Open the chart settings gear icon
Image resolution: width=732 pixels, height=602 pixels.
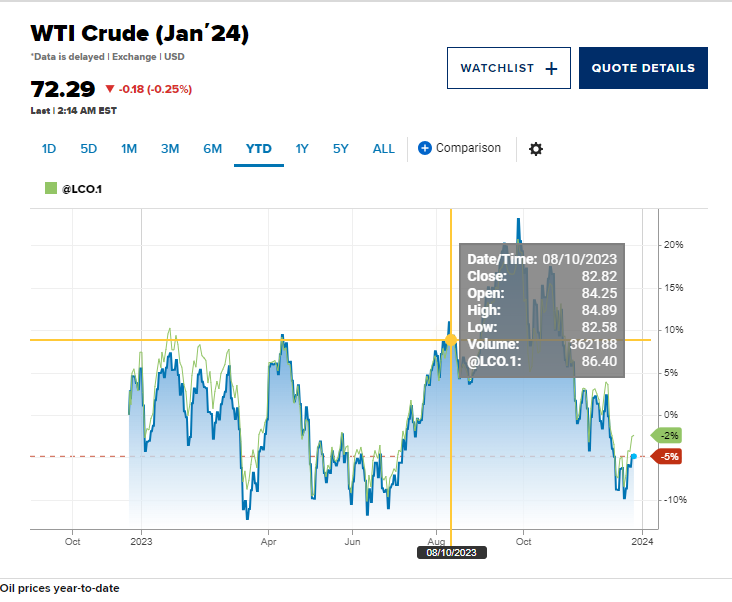[x=536, y=149]
